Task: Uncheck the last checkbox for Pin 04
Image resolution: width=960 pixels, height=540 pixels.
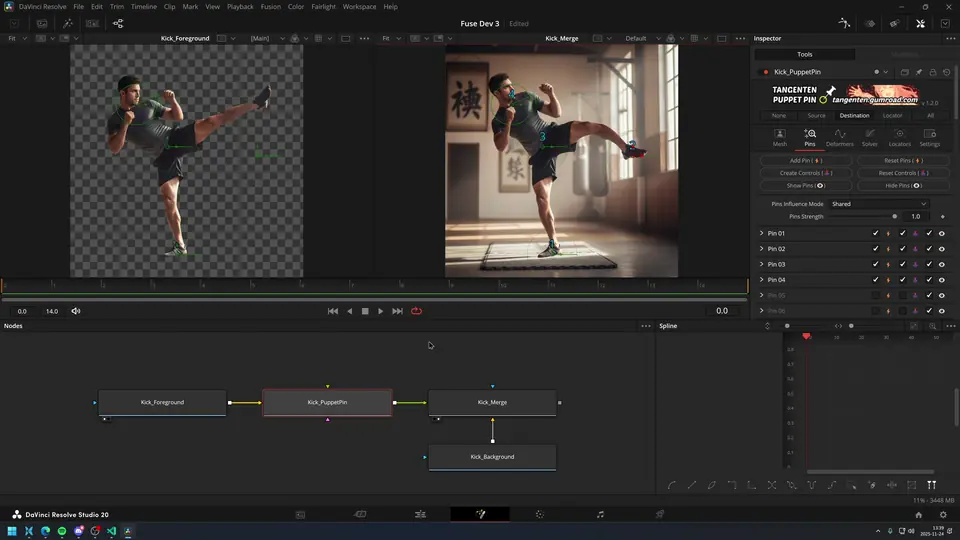Action: coord(929,280)
